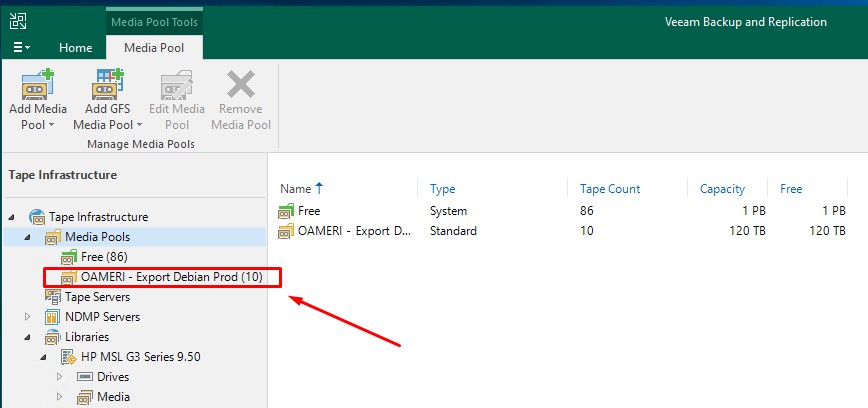Click the Add Media Pool ribbon icon
The height and width of the screenshot is (408, 868).
(x=37, y=84)
